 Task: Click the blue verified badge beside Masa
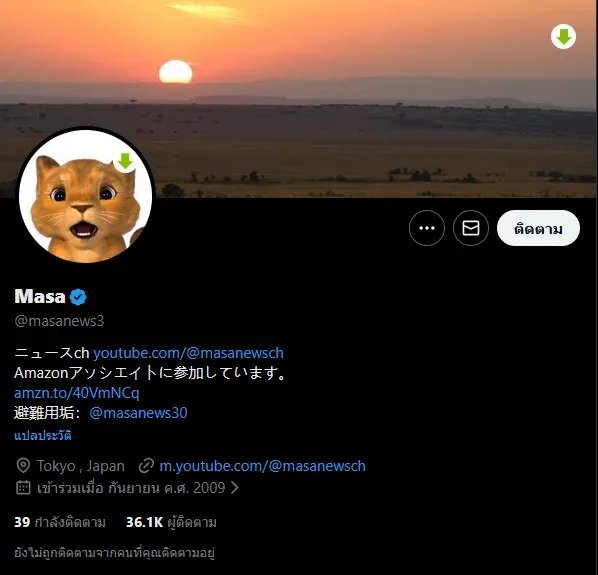[78, 297]
